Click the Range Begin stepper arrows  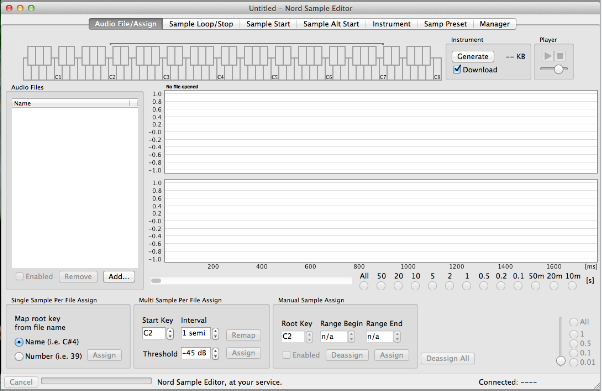coord(351,336)
